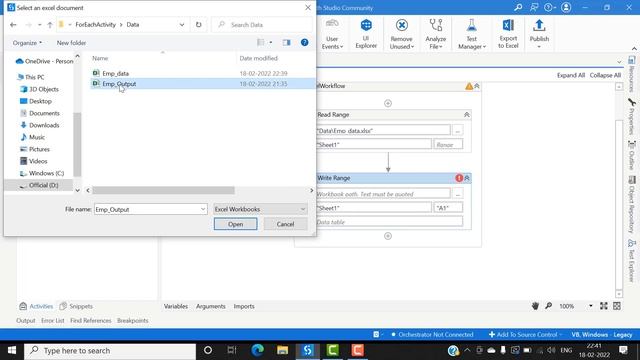Click the Open button in the dialog
Screen dimensions: 640x360
click(236, 224)
